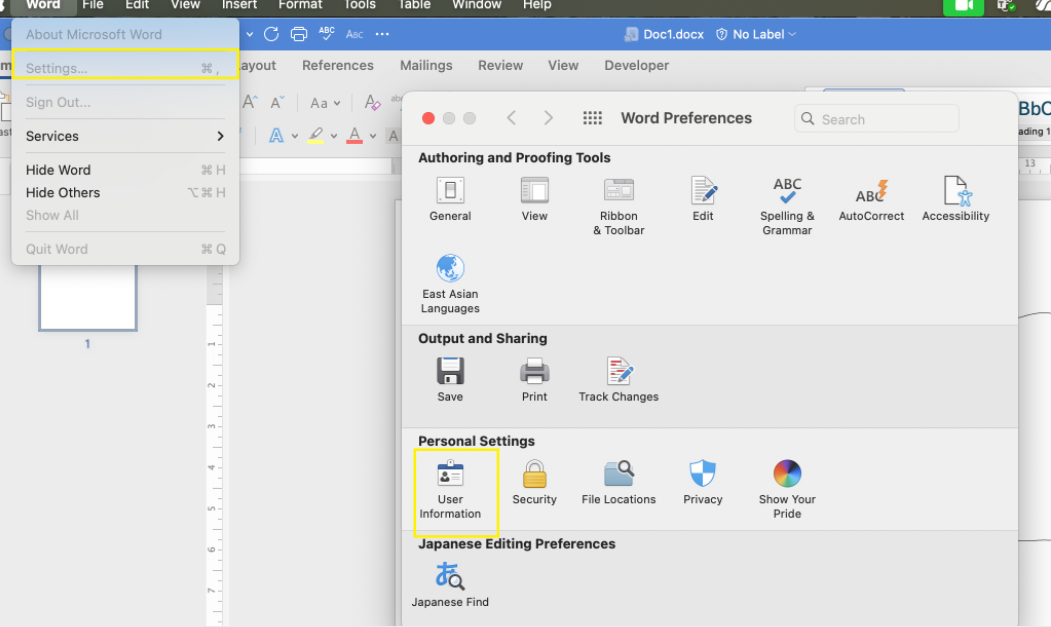
Task: Expand the Services submenu
Action: [x=125, y=136]
